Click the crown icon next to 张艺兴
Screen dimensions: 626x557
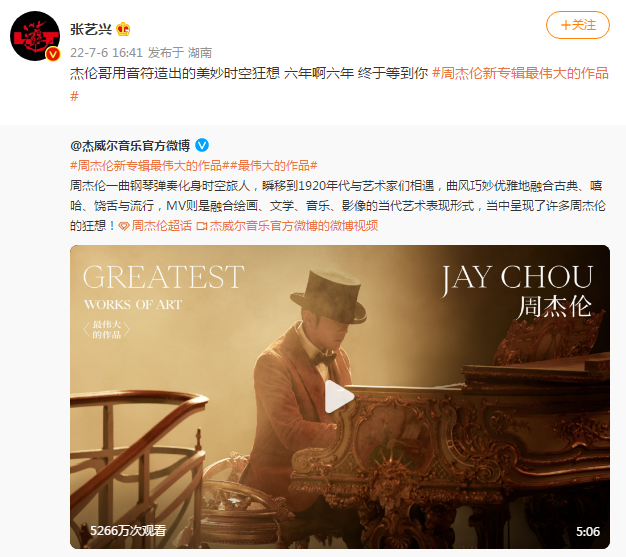tap(123, 29)
